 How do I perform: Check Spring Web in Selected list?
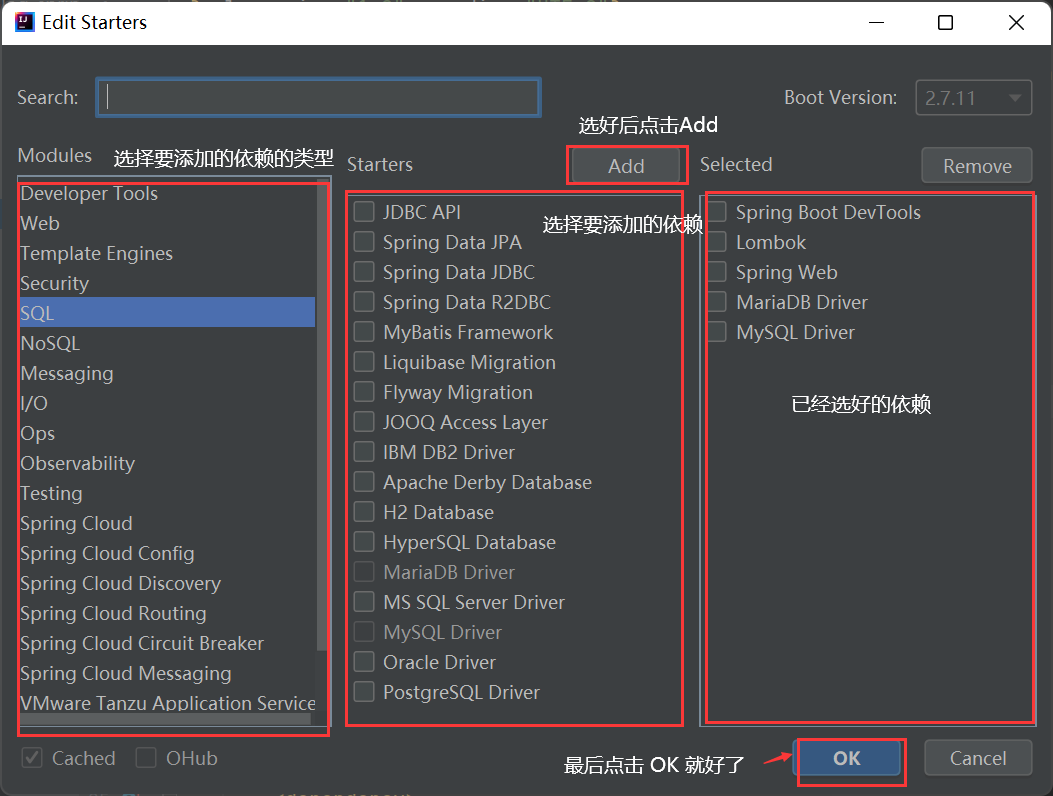tap(717, 272)
